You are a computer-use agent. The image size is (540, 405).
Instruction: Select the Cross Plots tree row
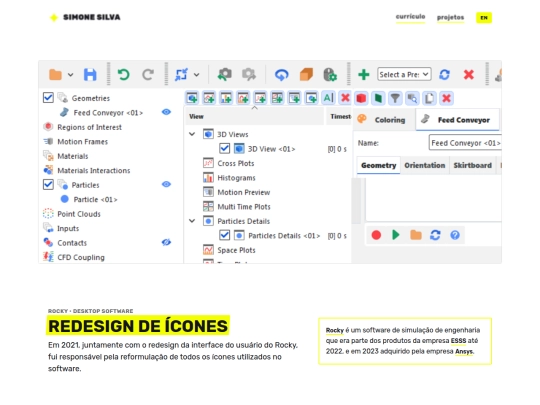click(229, 163)
